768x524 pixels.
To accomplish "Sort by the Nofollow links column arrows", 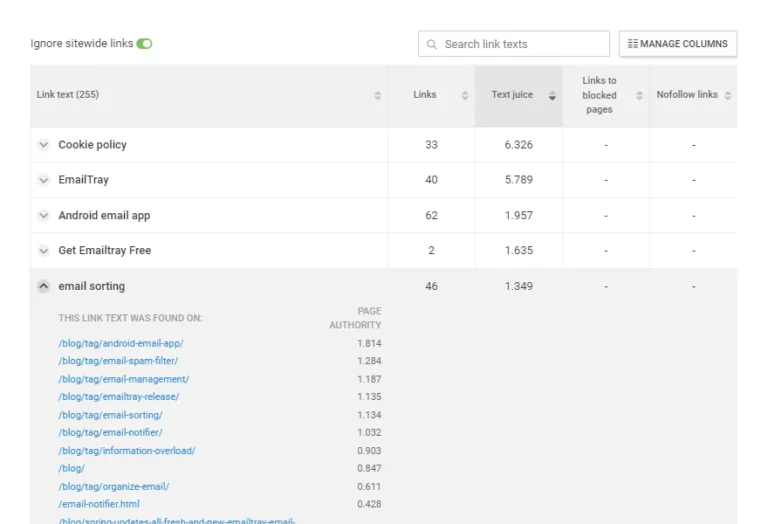I will (728, 95).
